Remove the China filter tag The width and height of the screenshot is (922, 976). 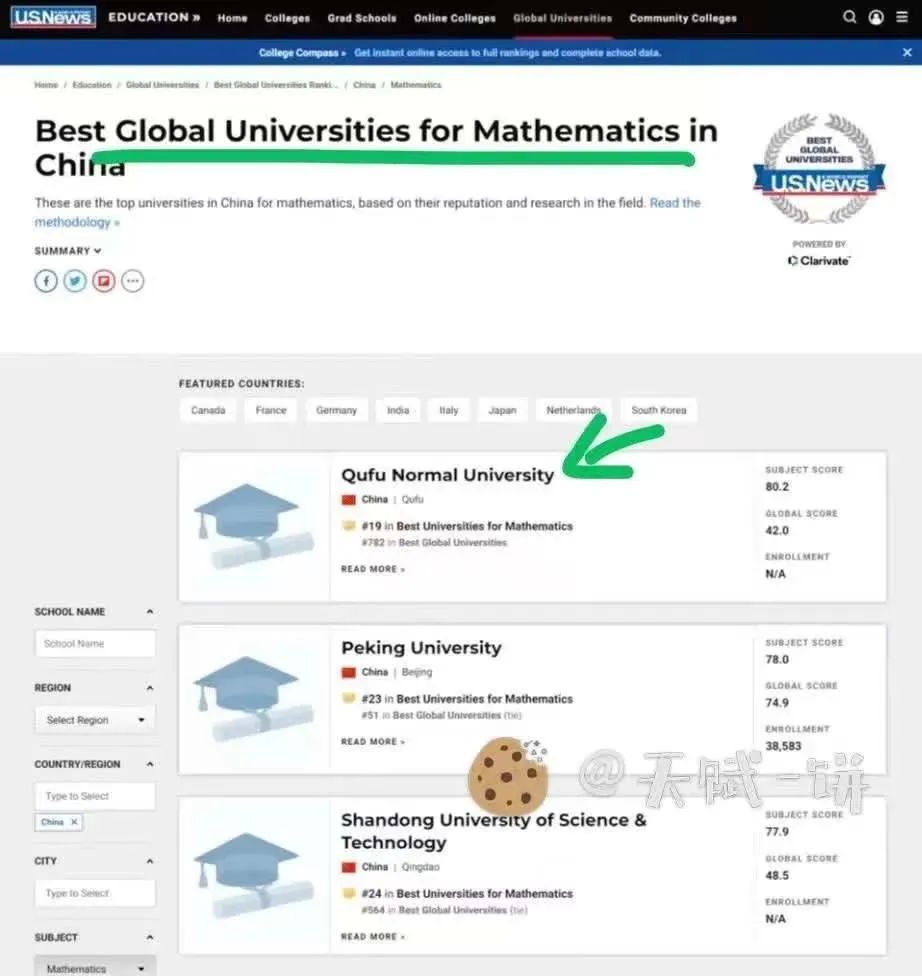tap(74, 822)
